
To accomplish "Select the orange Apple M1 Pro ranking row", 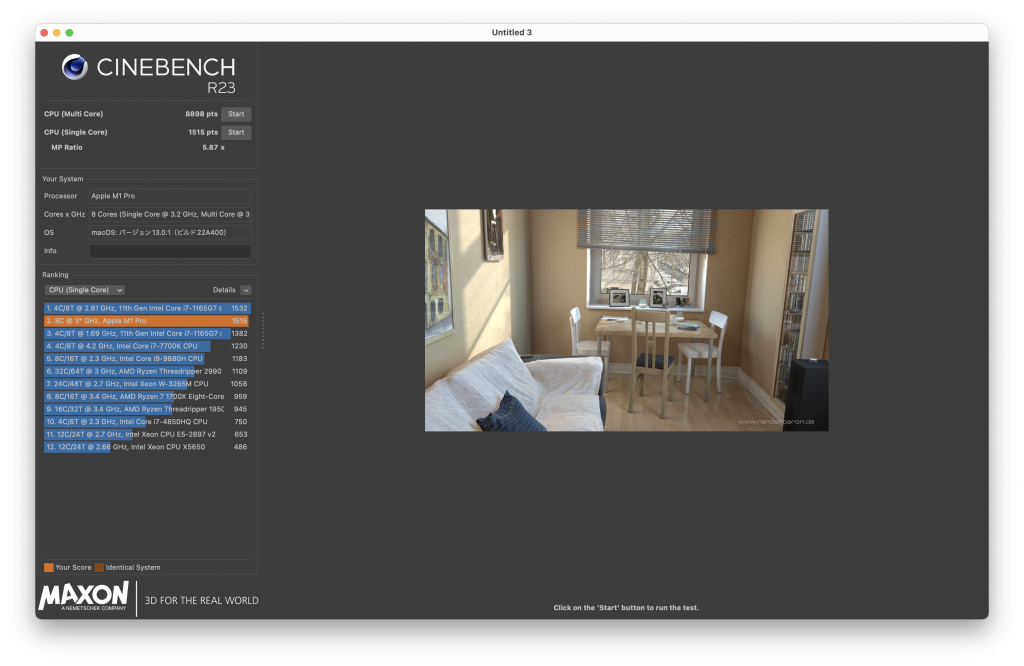I will click(x=147, y=321).
